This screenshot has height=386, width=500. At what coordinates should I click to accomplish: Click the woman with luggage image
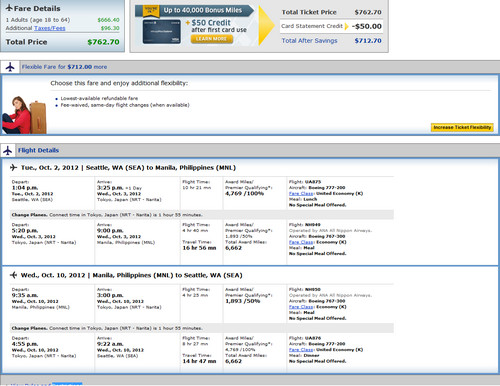coord(24,115)
